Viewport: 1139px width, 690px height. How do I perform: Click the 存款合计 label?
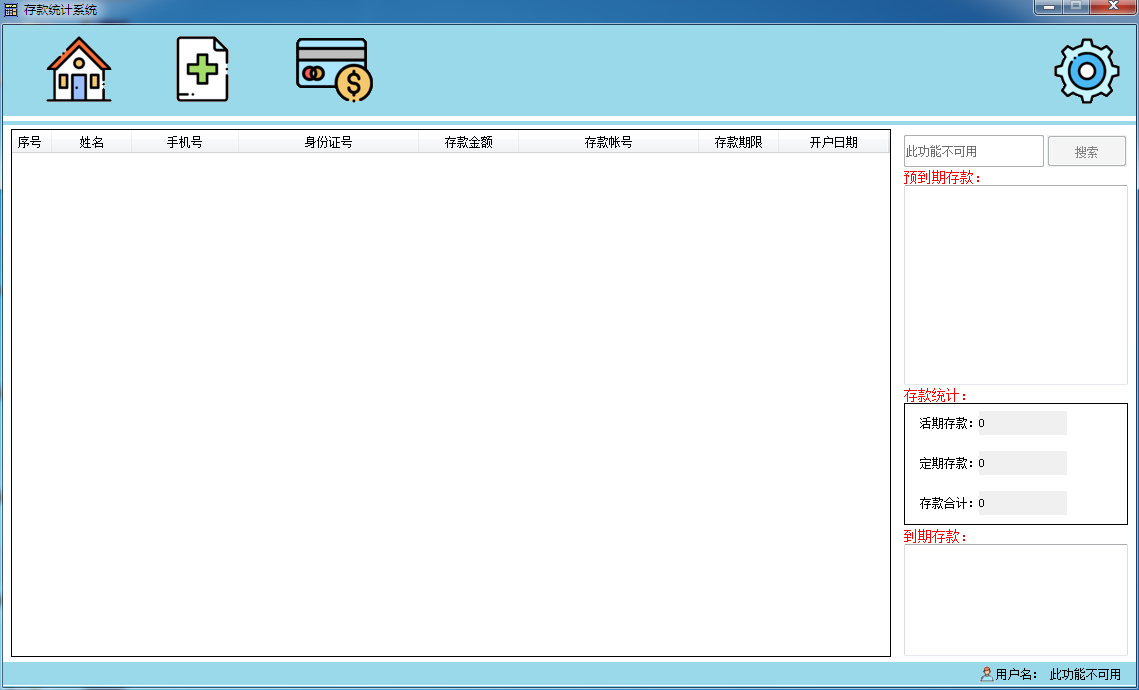point(947,503)
